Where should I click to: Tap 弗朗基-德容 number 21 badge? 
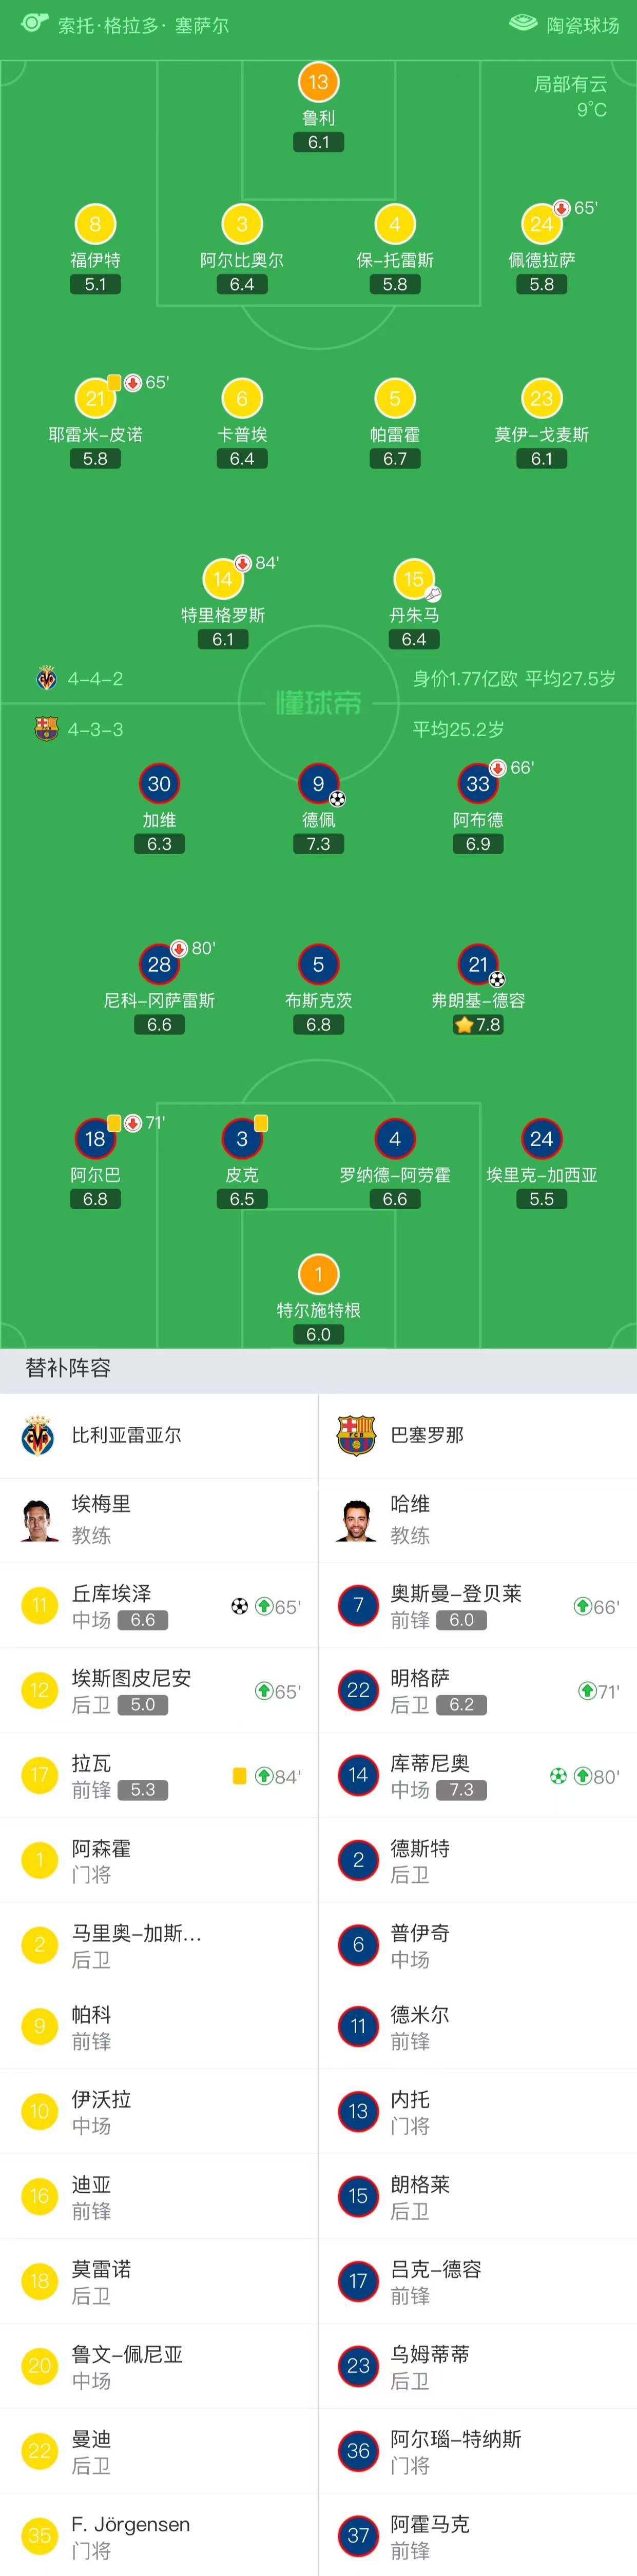tap(478, 964)
